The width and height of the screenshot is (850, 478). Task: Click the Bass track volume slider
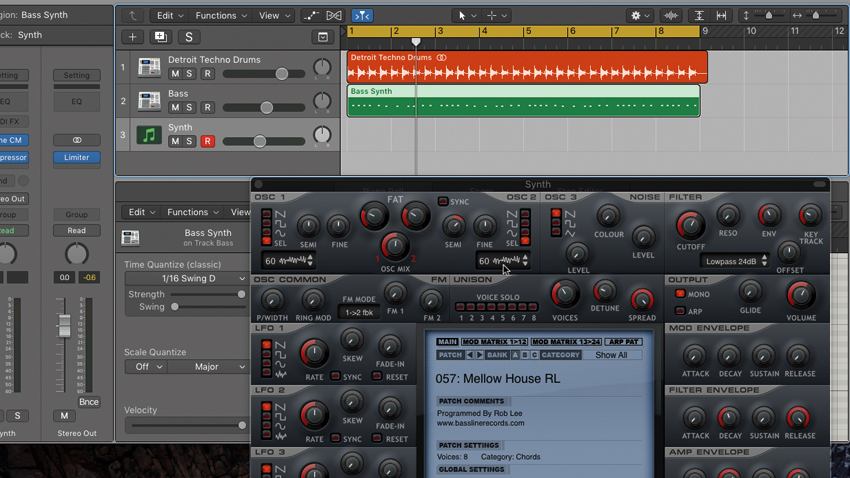tap(264, 107)
